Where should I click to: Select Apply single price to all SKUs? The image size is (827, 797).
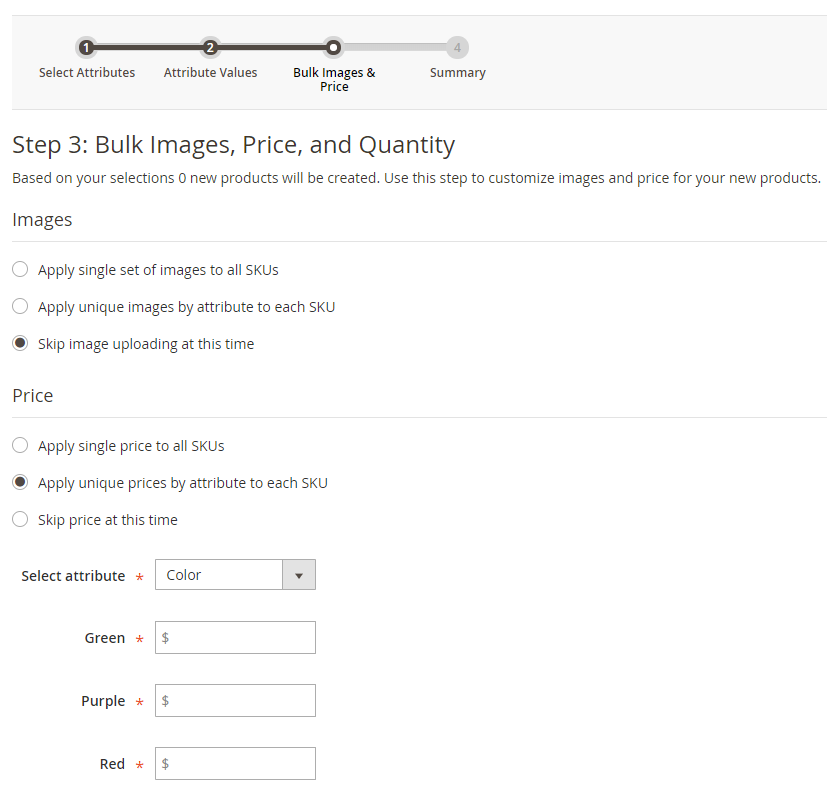click(19, 445)
